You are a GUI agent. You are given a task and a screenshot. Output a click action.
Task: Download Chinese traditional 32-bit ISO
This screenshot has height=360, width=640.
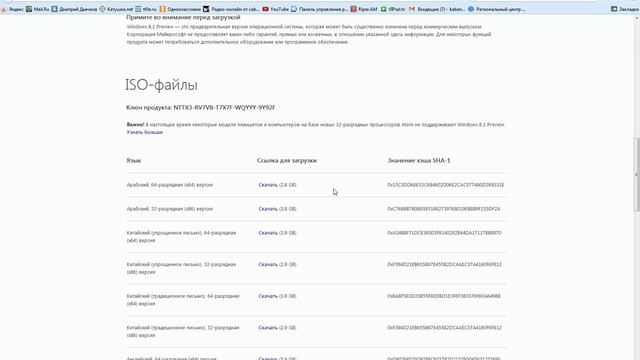(x=268, y=328)
